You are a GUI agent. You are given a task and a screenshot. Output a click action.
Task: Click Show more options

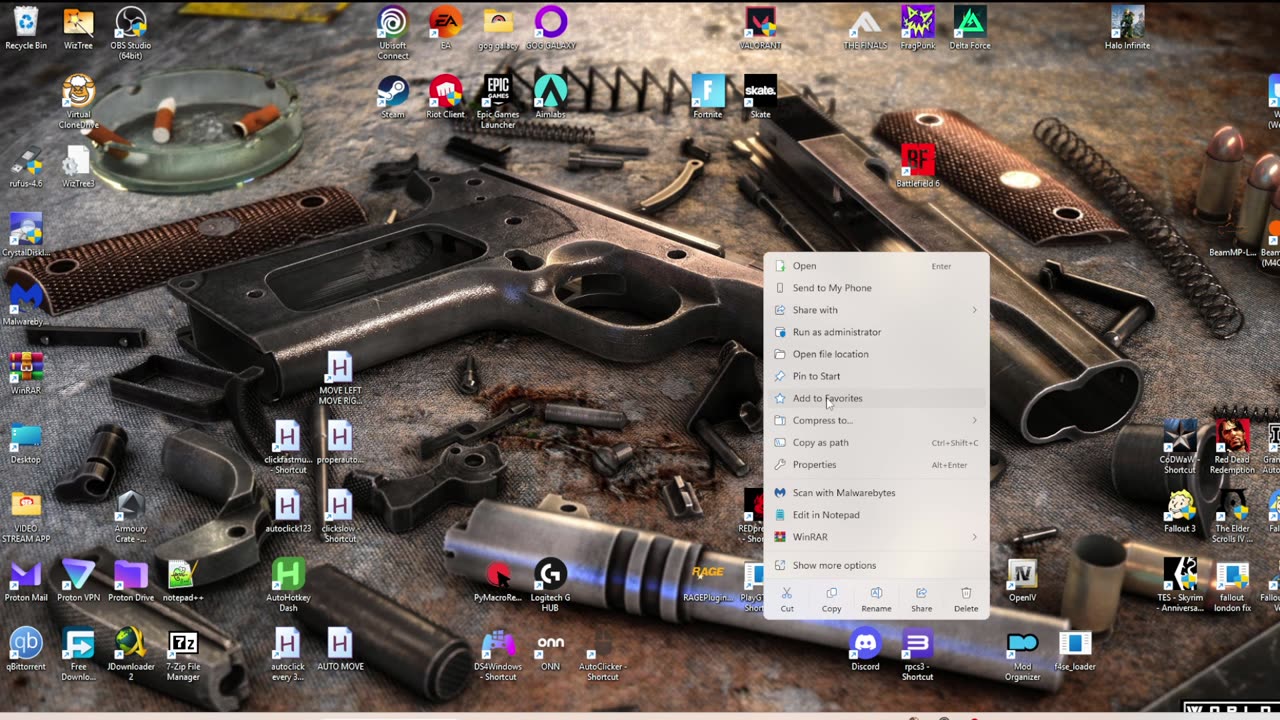click(x=876, y=565)
